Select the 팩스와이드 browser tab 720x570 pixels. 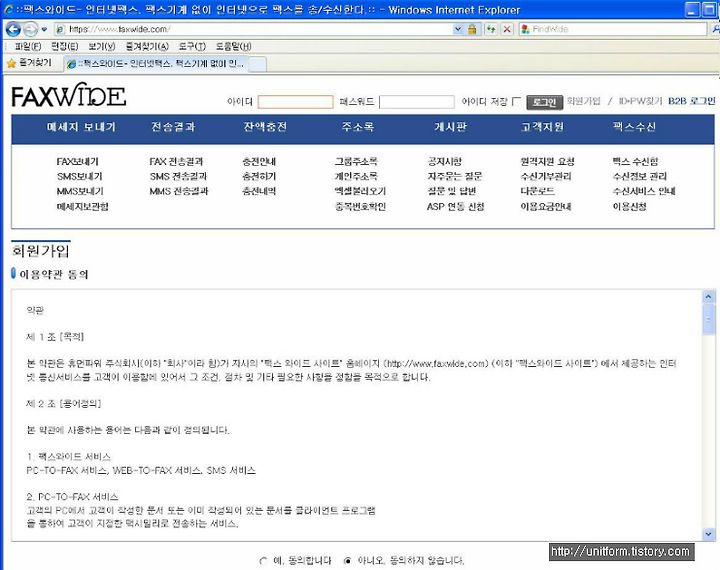(x=155, y=63)
